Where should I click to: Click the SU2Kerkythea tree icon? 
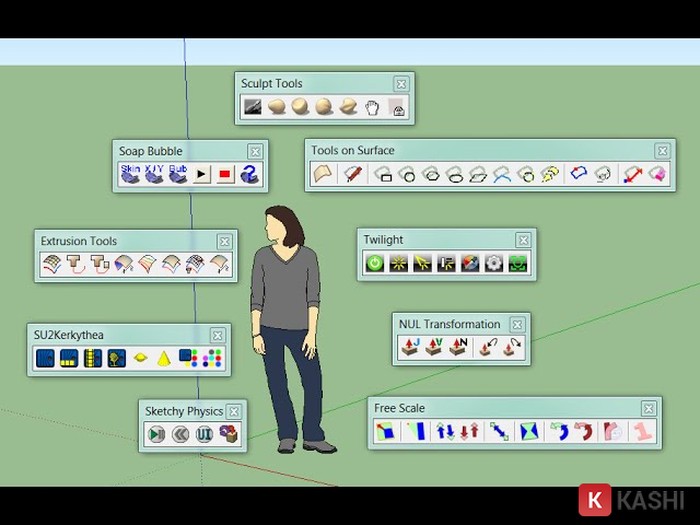(x=117, y=358)
